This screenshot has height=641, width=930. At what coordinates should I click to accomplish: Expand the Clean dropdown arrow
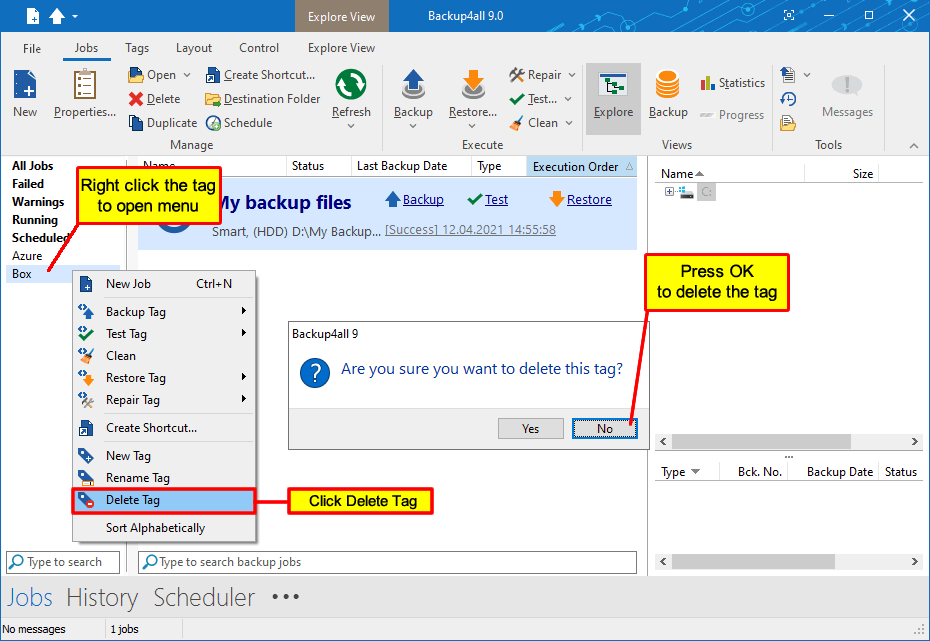[569, 123]
